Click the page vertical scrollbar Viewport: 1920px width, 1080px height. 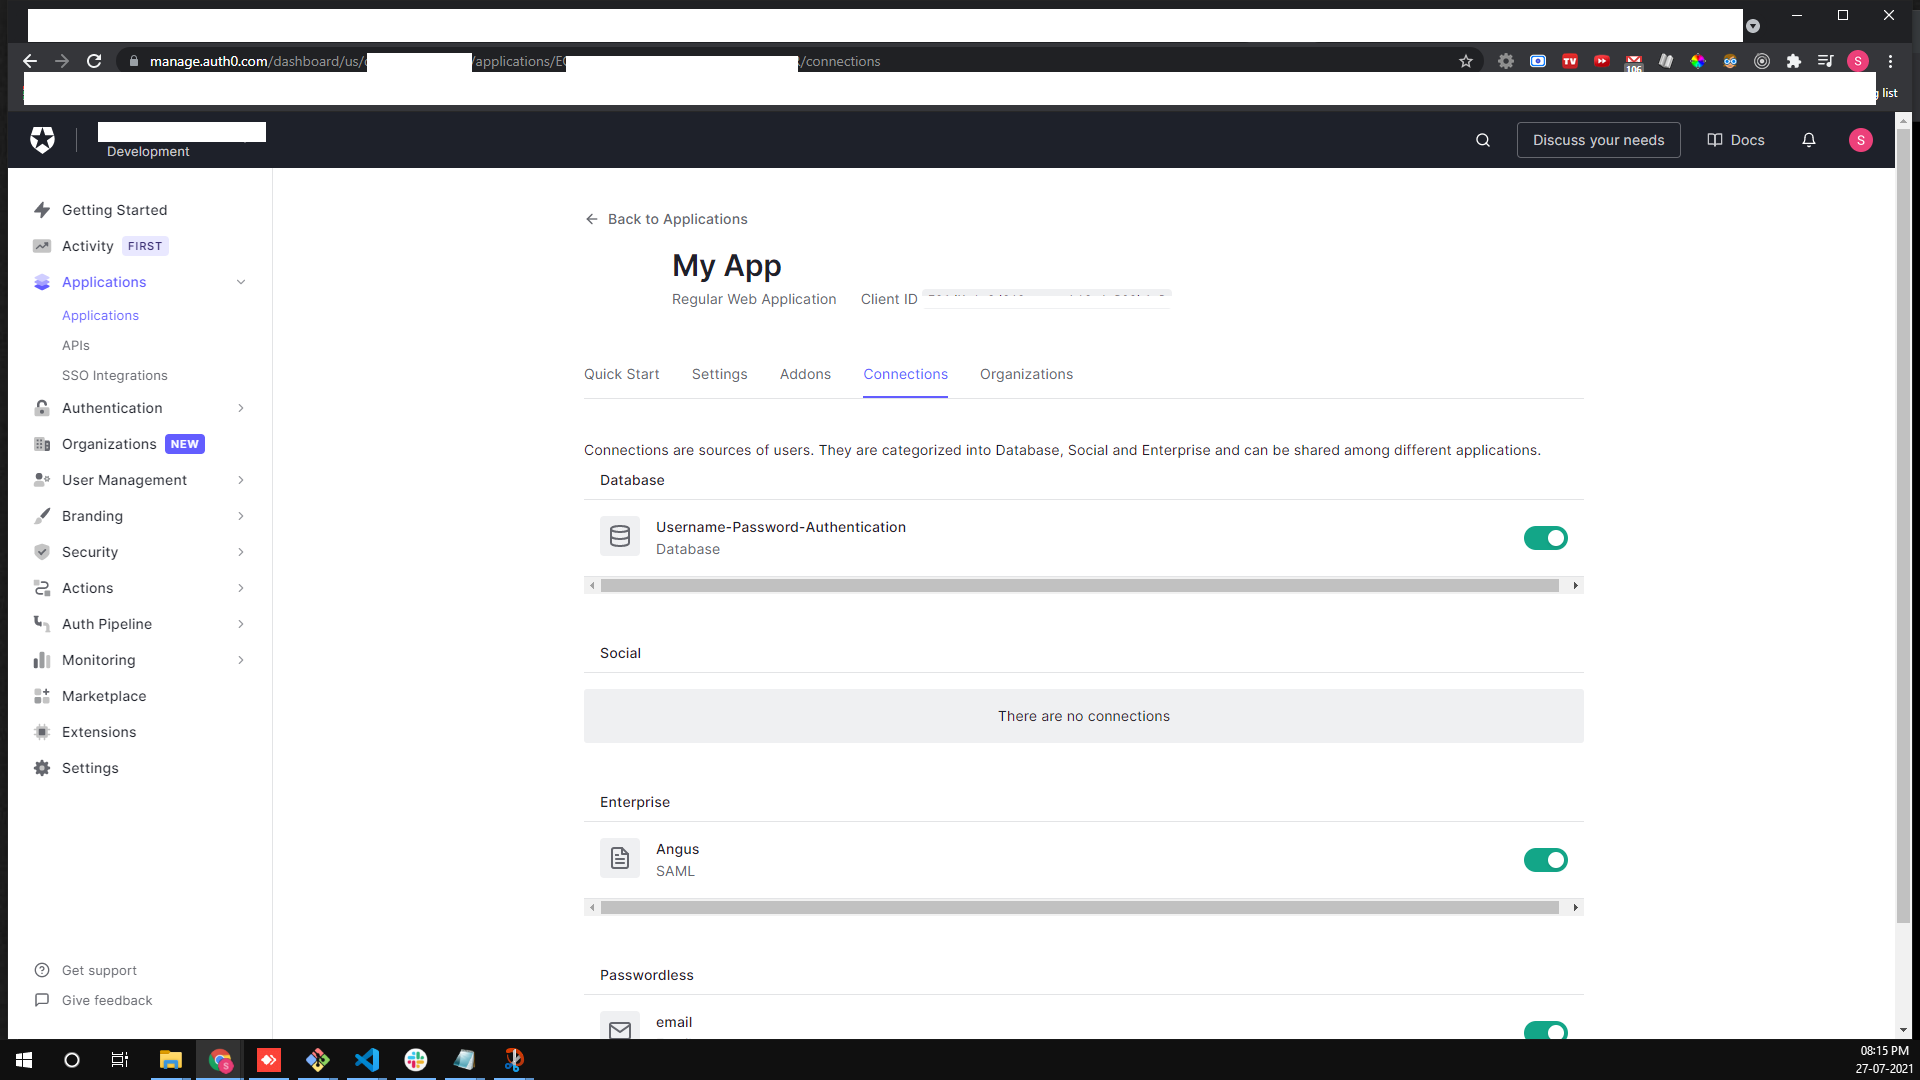click(x=1903, y=525)
